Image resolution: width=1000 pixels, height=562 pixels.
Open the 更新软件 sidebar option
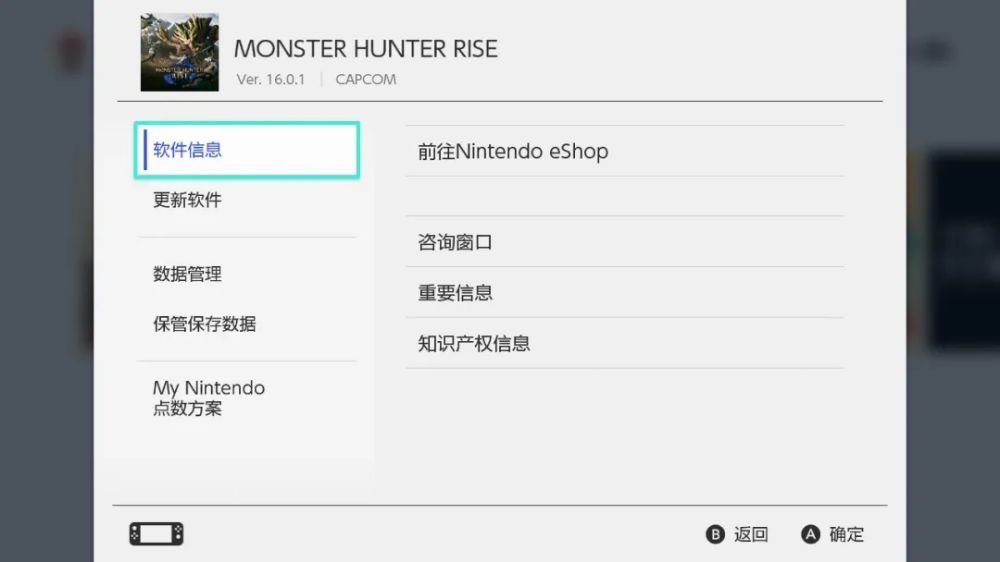coord(188,200)
